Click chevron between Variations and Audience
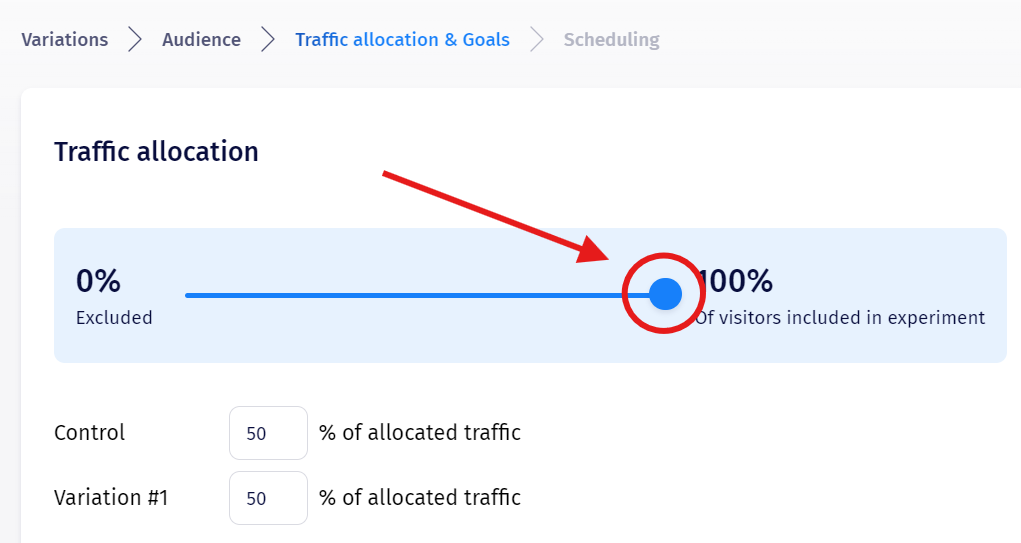 click(135, 40)
